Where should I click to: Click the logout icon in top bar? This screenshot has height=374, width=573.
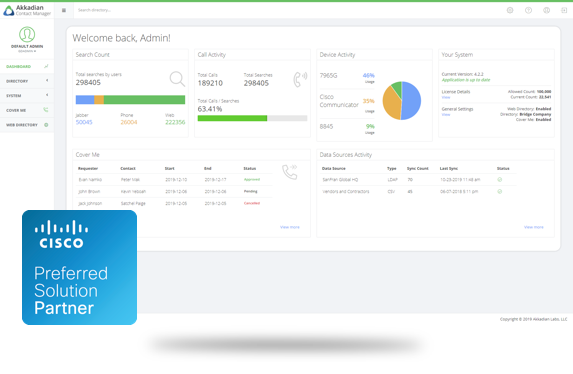click(564, 10)
